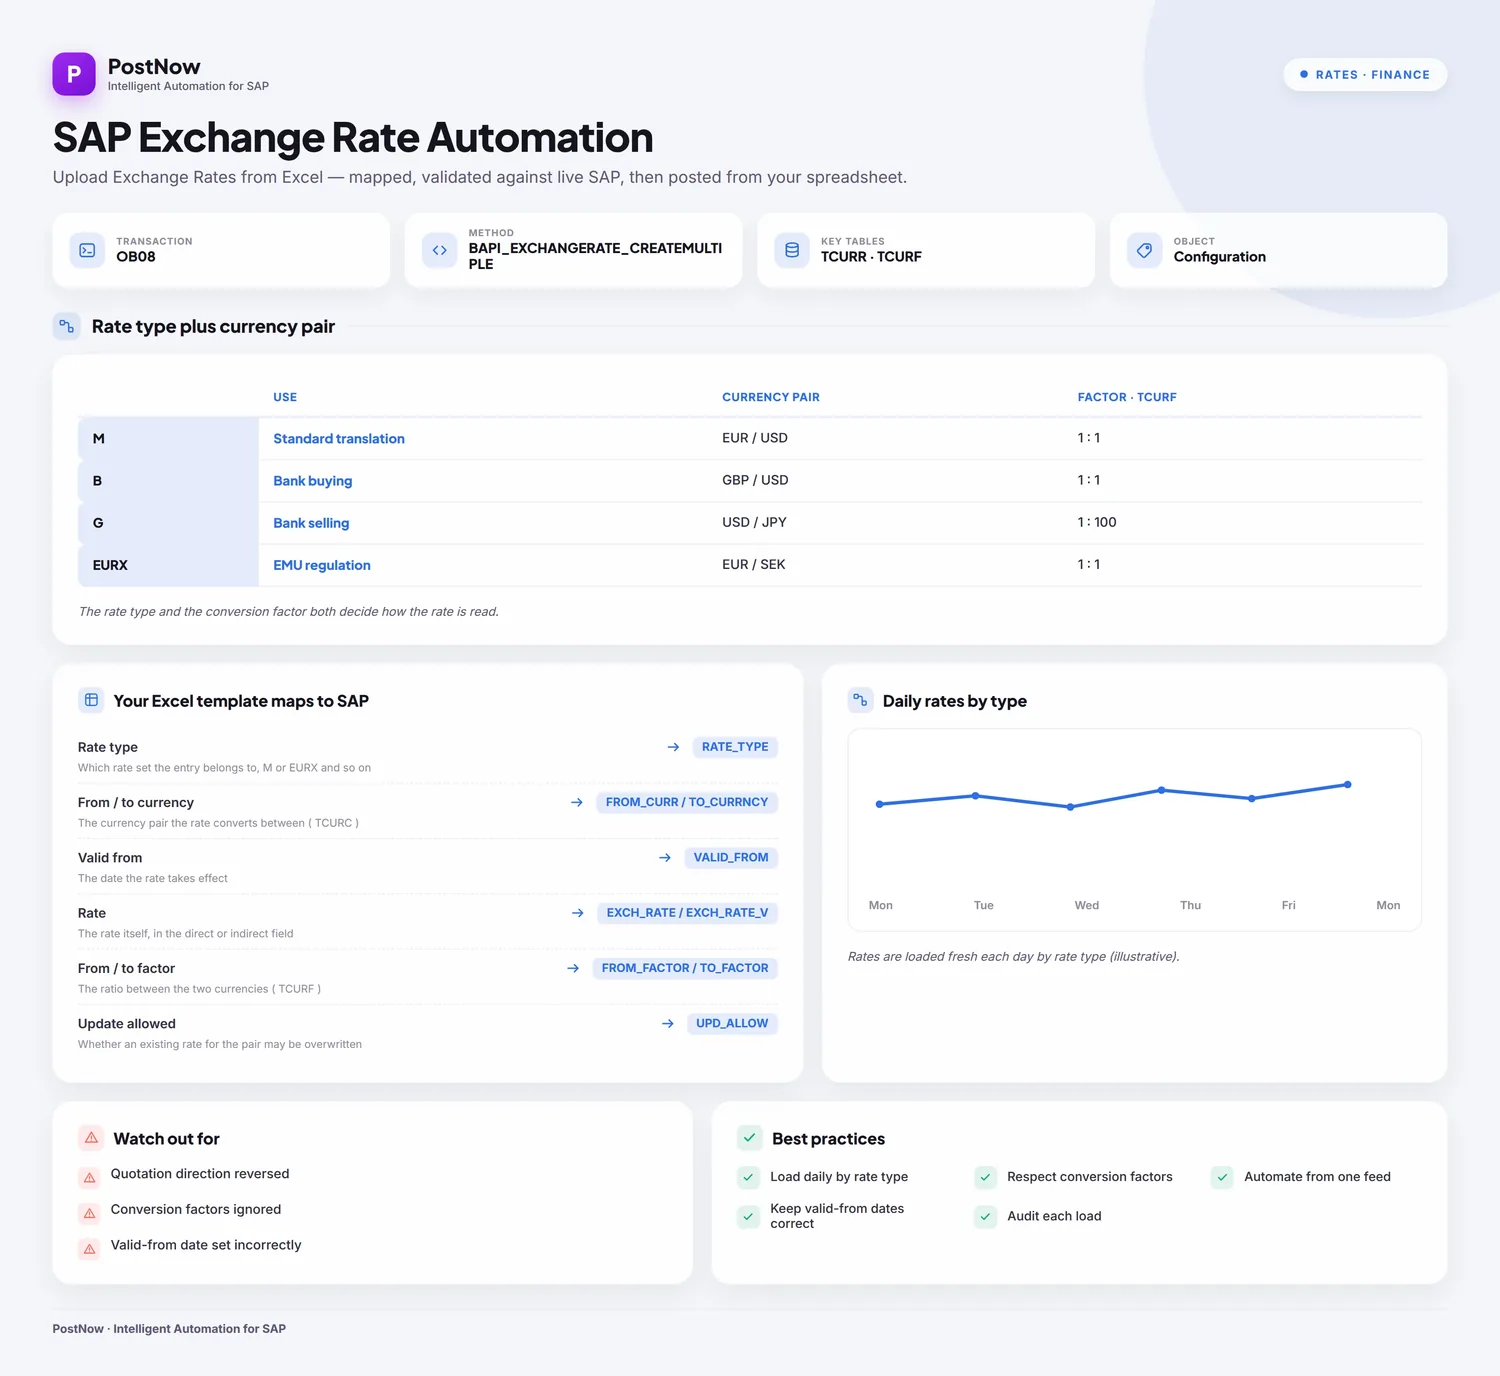Viewport: 1500px width, 1376px height.
Task: Click the EUR / SEK currency pair cell
Action: pyautogui.click(x=754, y=564)
